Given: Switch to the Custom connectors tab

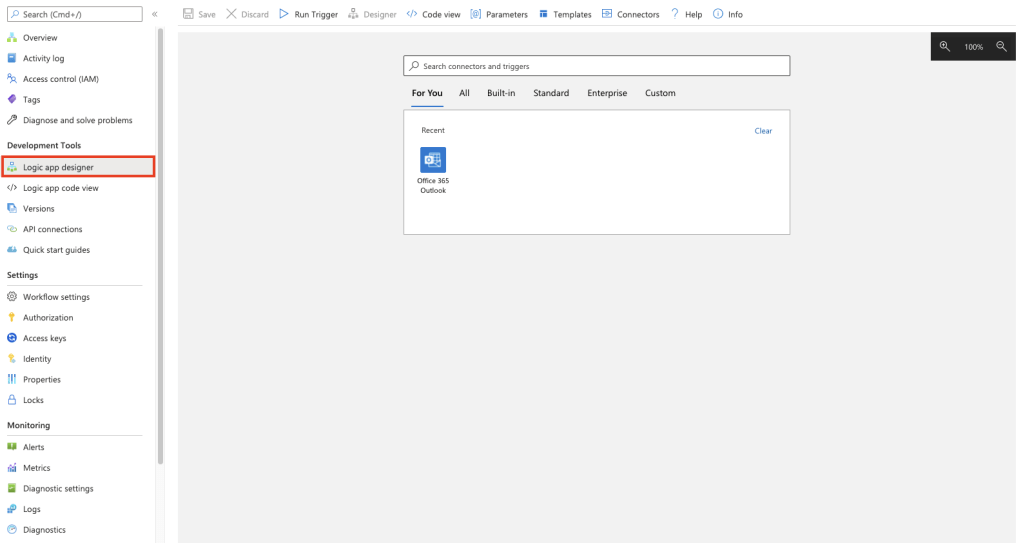Looking at the screenshot, I should coord(660,93).
